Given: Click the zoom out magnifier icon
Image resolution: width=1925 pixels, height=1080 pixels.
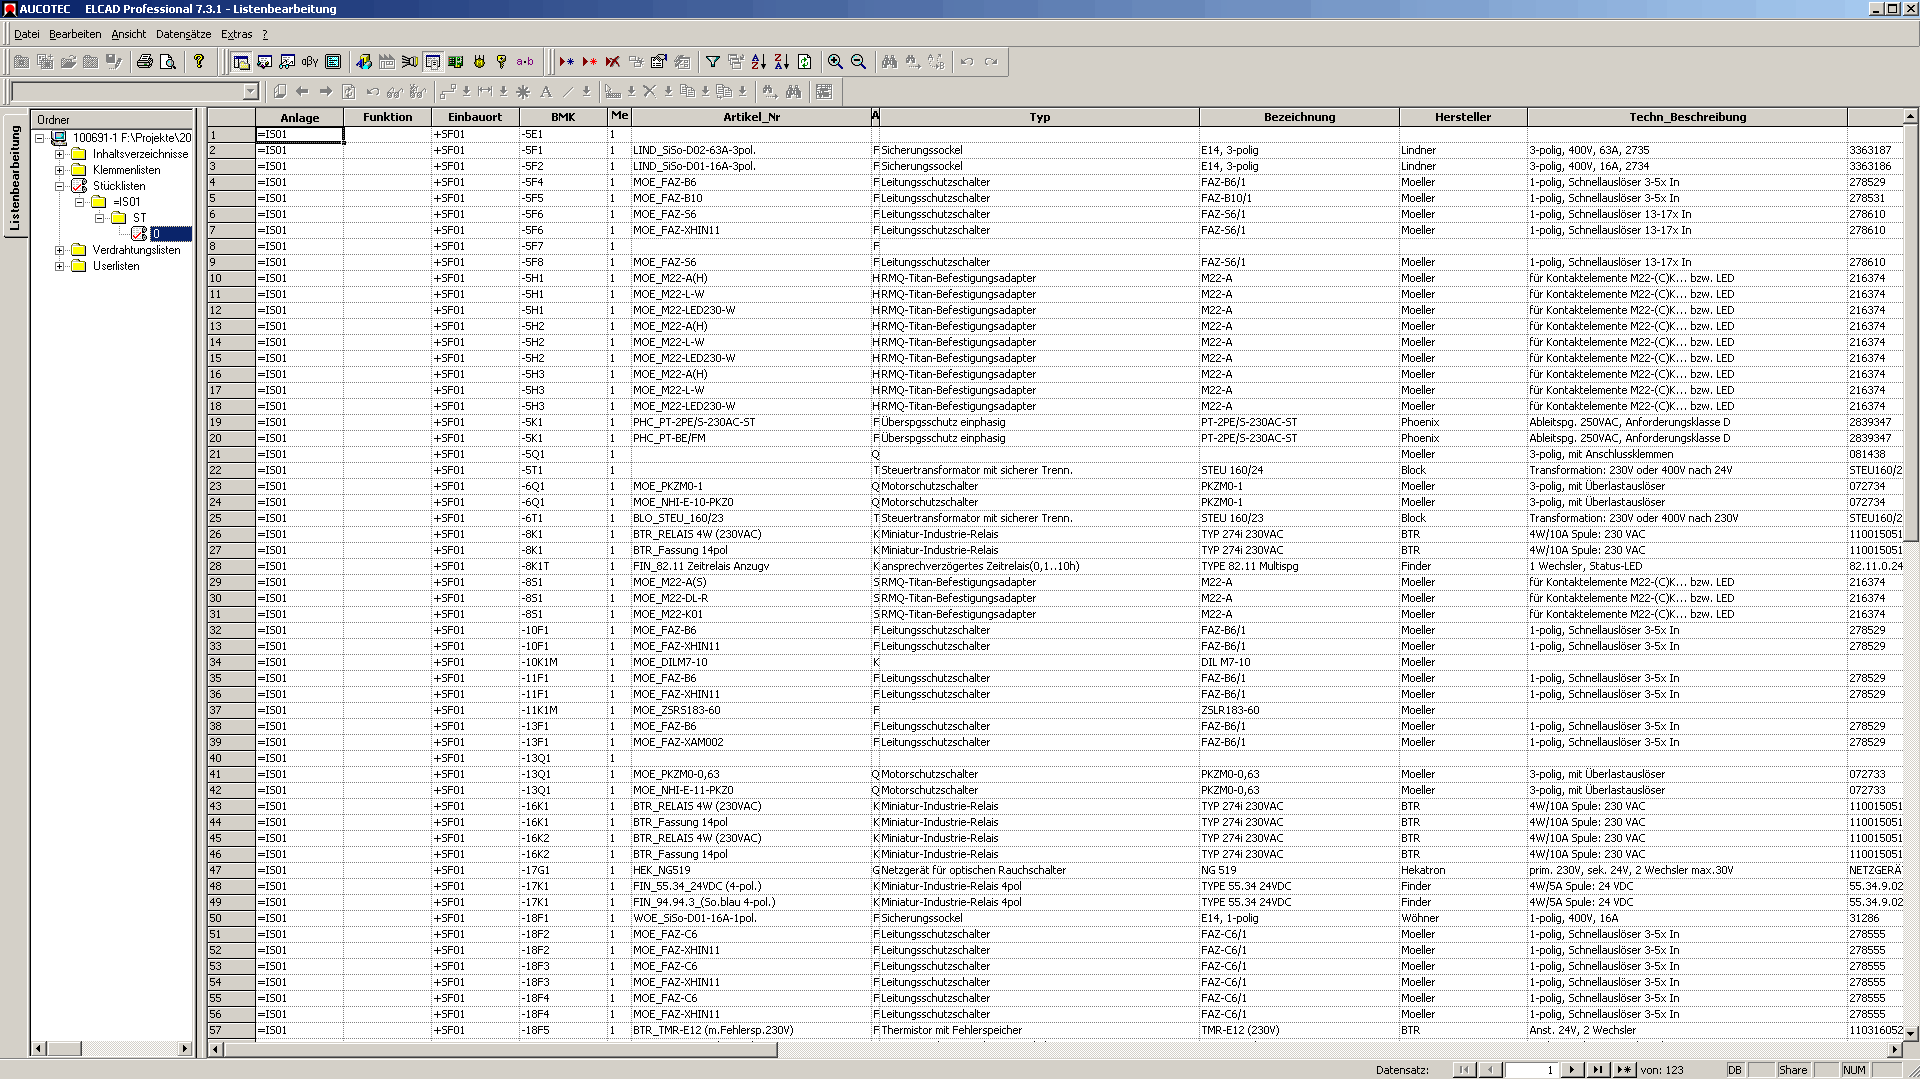Looking at the screenshot, I should coord(859,62).
